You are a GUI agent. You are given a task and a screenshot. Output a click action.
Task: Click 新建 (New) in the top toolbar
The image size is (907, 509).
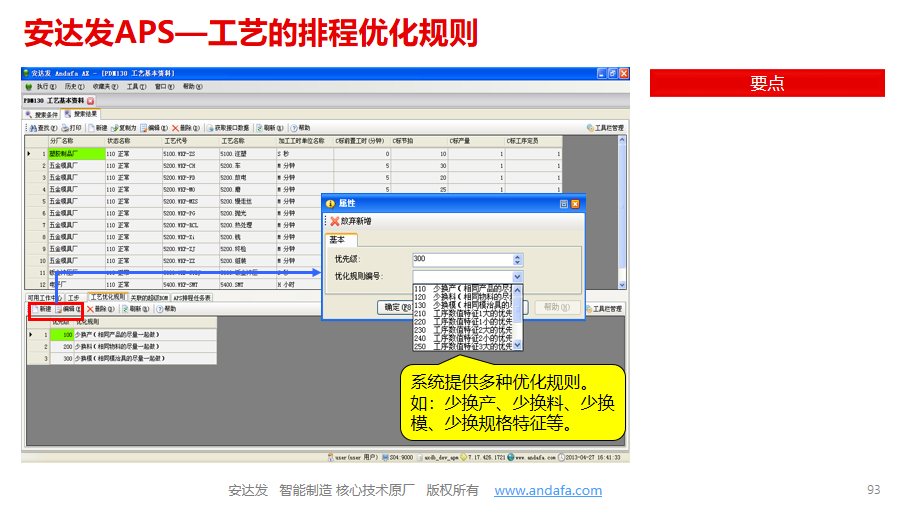tap(97, 128)
